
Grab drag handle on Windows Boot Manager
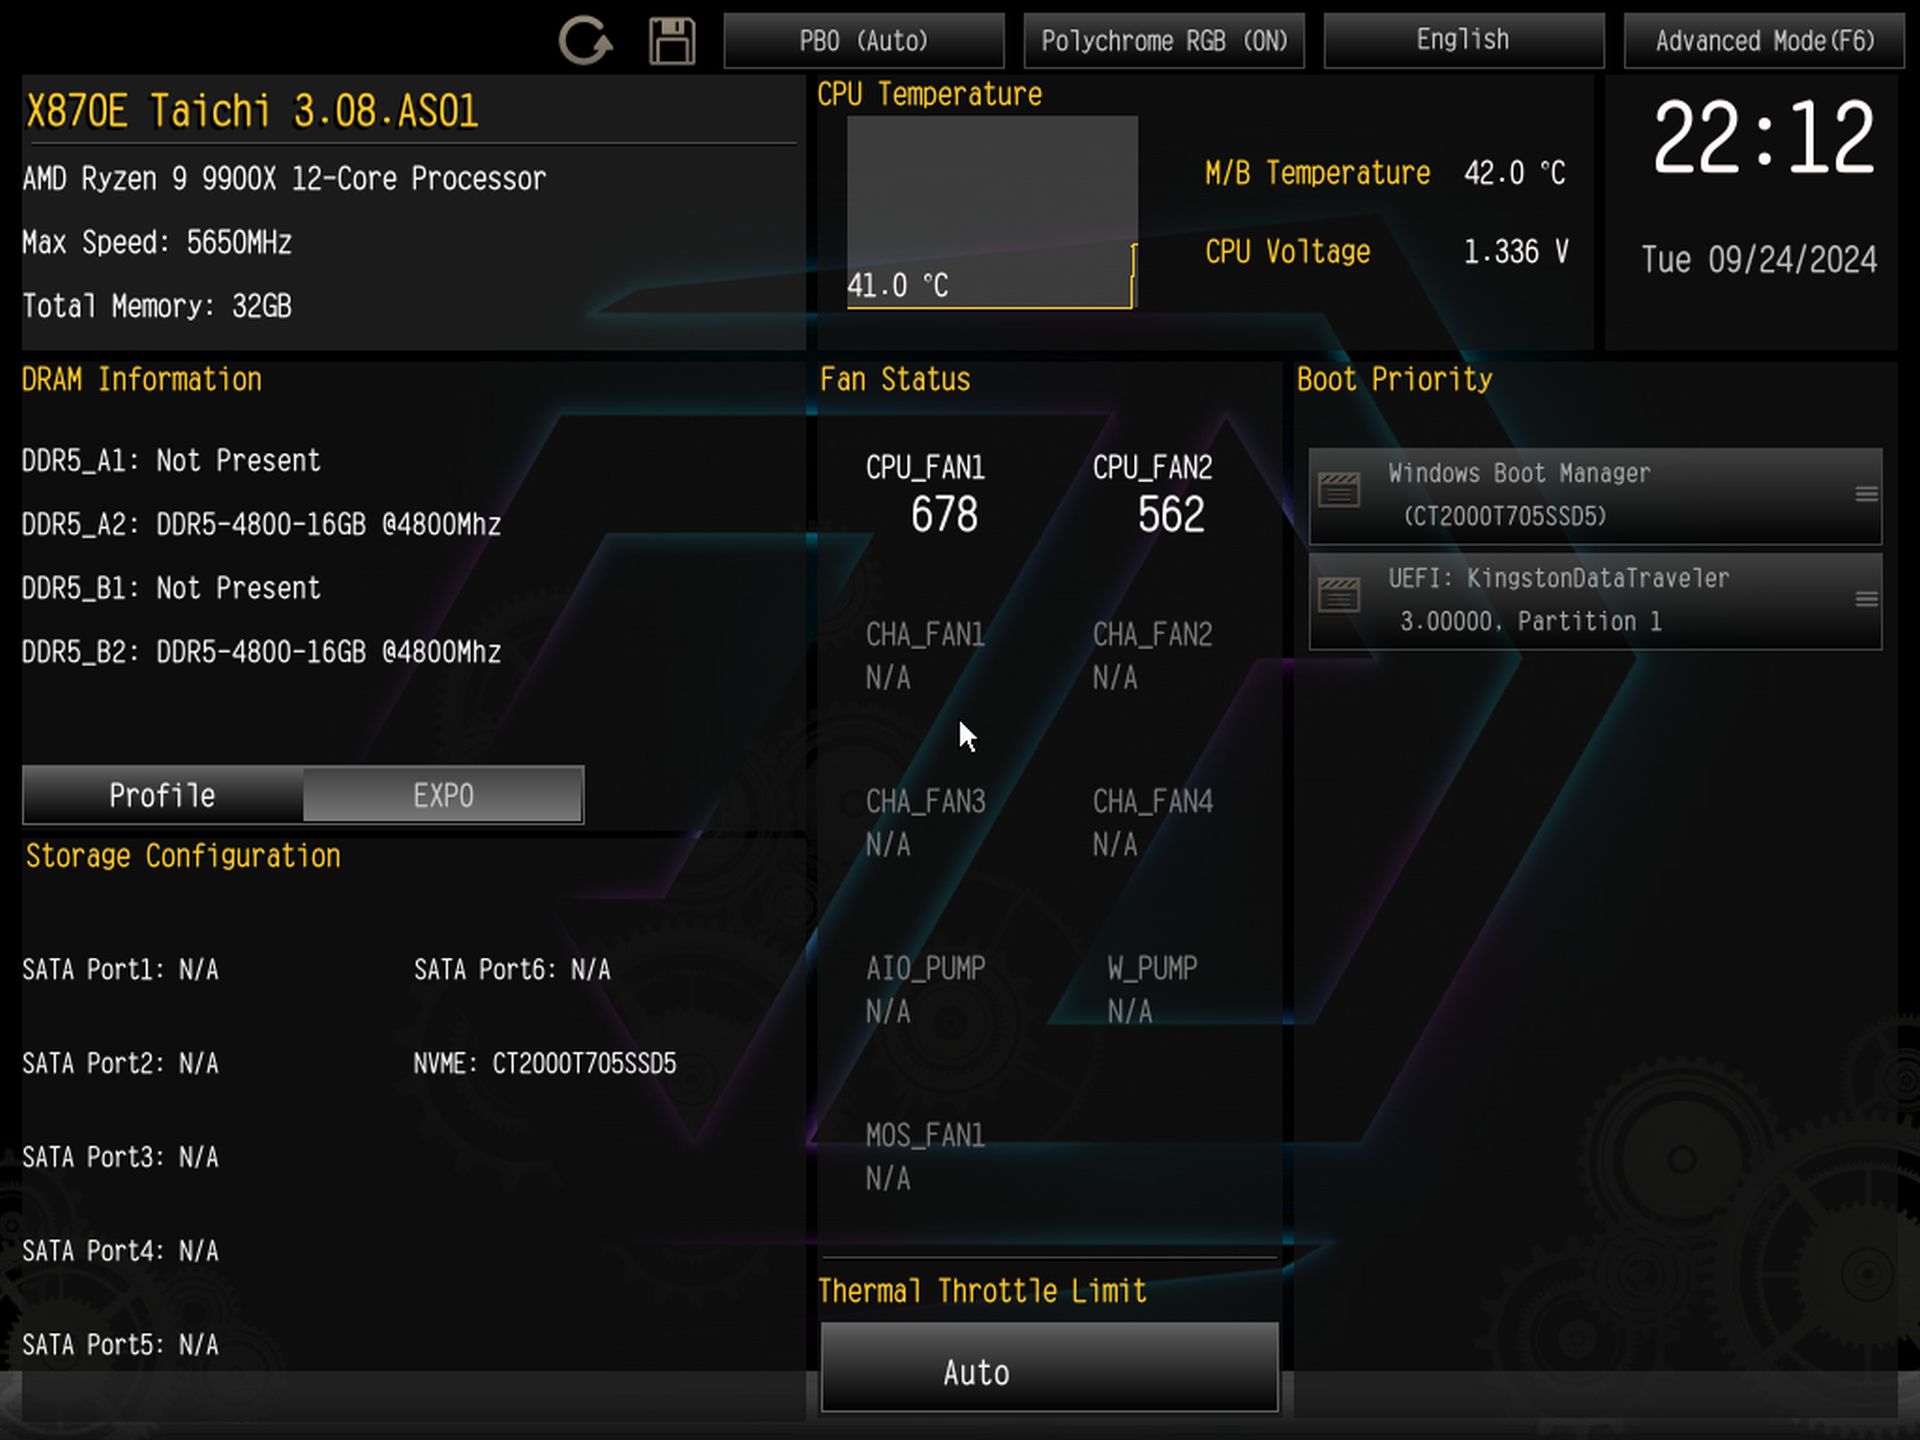click(1865, 494)
